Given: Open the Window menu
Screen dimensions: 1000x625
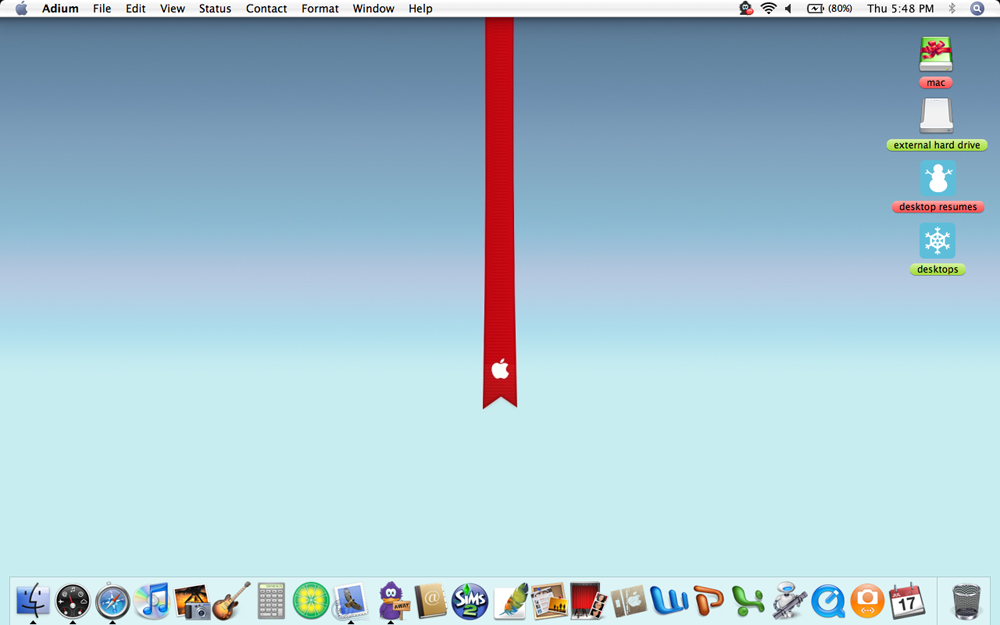Looking at the screenshot, I should click(373, 8).
